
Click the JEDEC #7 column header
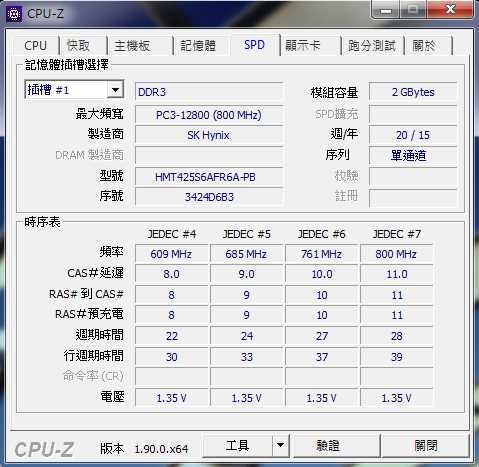[397, 234]
